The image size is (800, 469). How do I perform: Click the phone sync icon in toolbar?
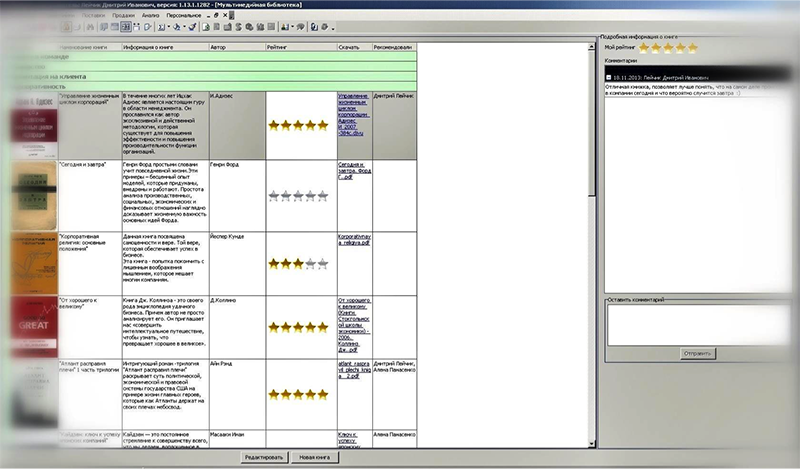(314, 27)
